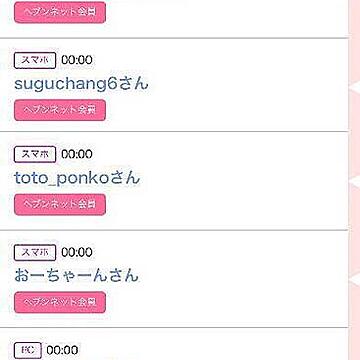Image resolution: width=360 pixels, height=360 pixels.
Task: Click the PC device badge at bottom
Action: coord(28,350)
